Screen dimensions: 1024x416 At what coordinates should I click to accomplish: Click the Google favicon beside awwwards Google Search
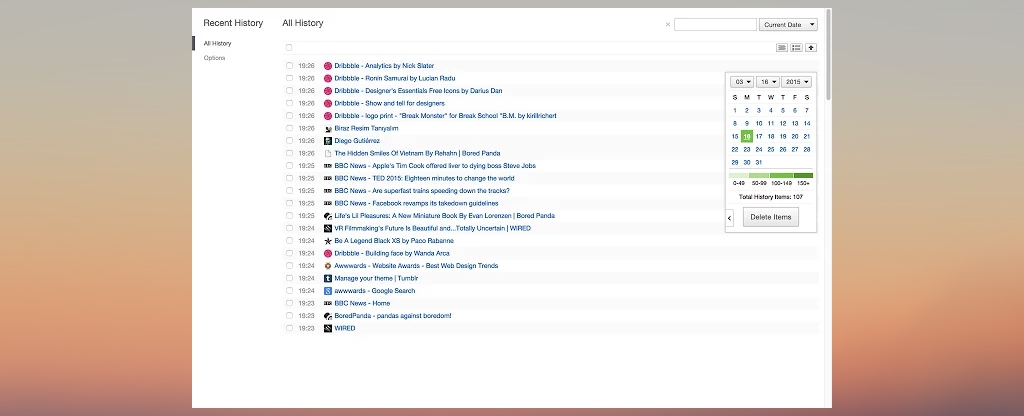click(328, 291)
